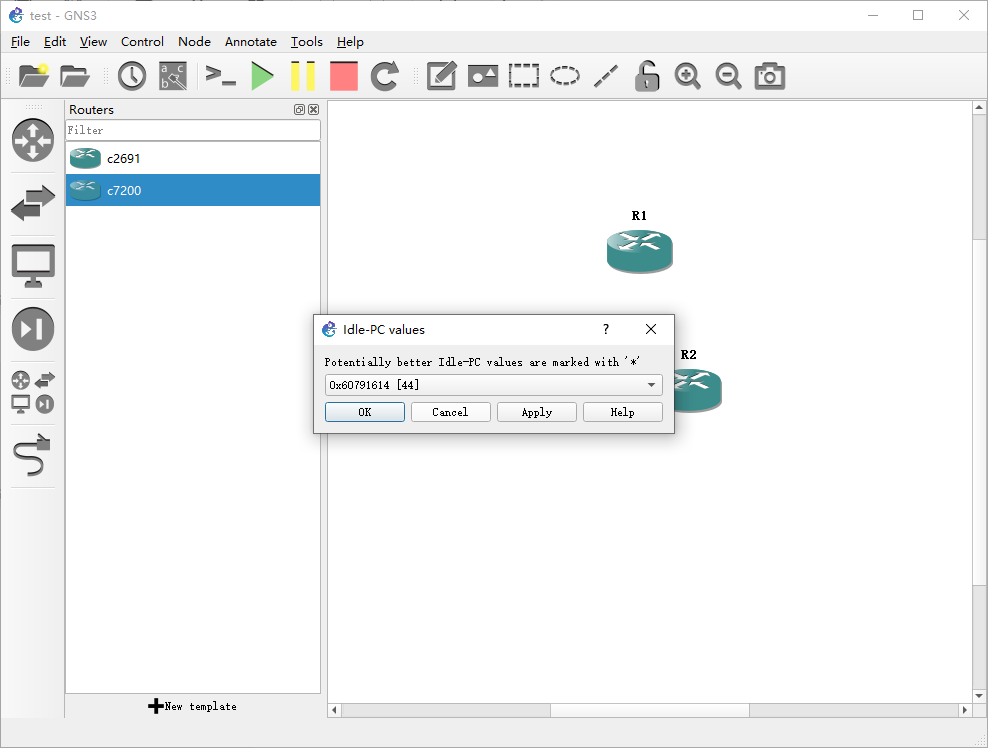This screenshot has width=988, height=748.
Task: Click the horizontal scrollbar thumb
Action: pos(650,710)
